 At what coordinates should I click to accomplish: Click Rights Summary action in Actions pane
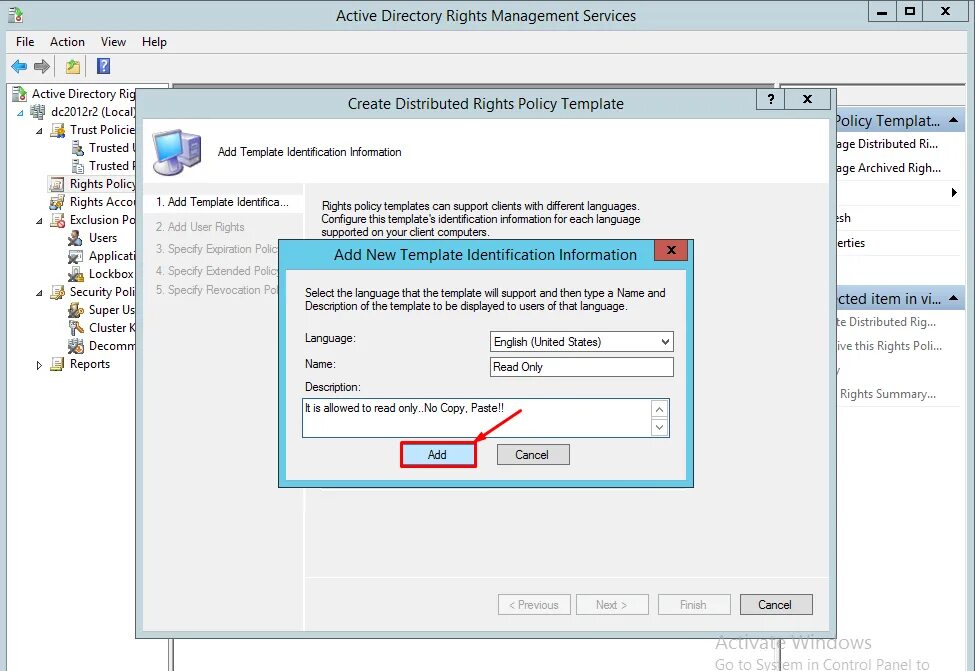pos(888,394)
